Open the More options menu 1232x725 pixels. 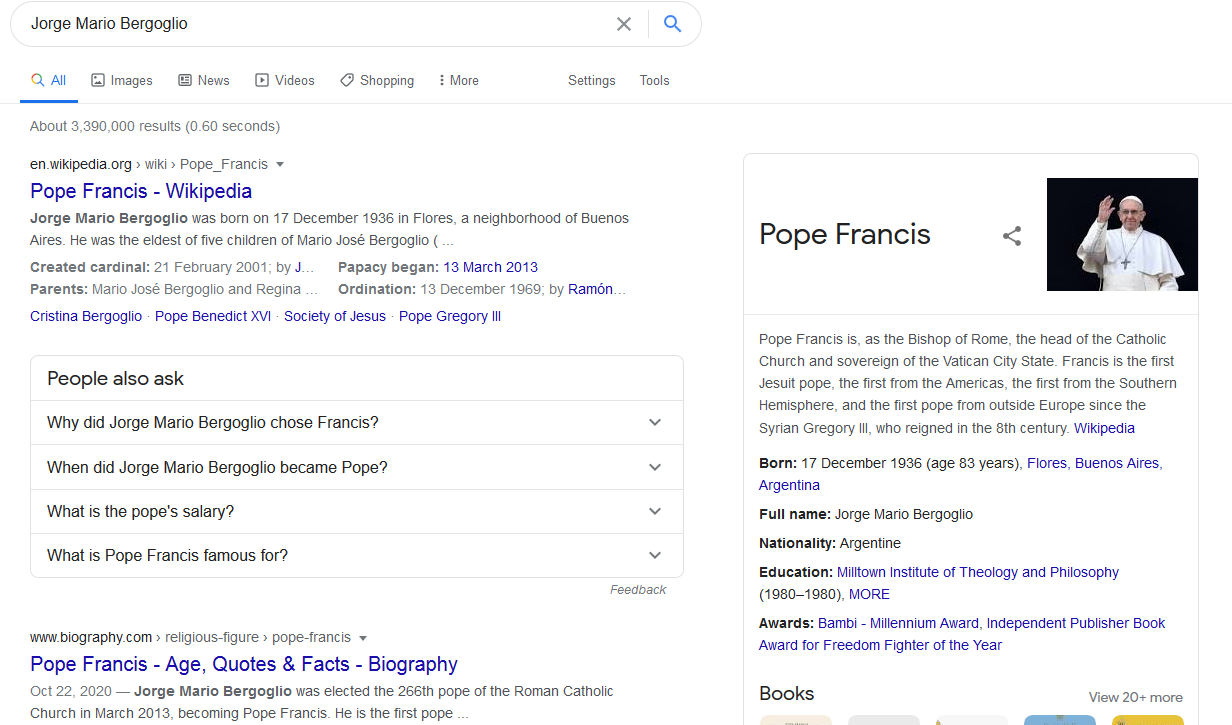459,80
